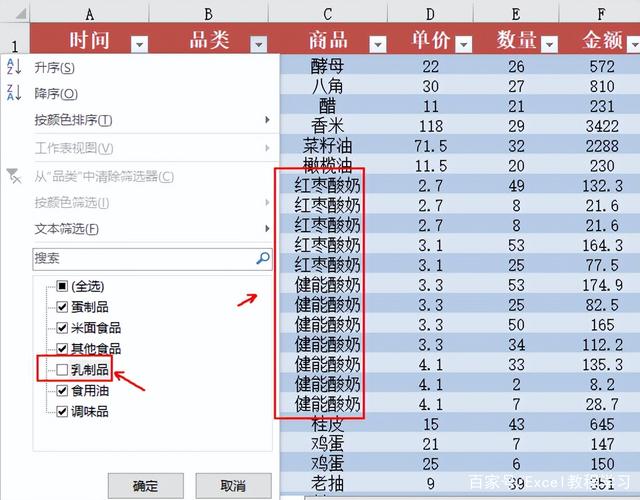Open the 数量 column filter dropdown

click(x=549, y=44)
